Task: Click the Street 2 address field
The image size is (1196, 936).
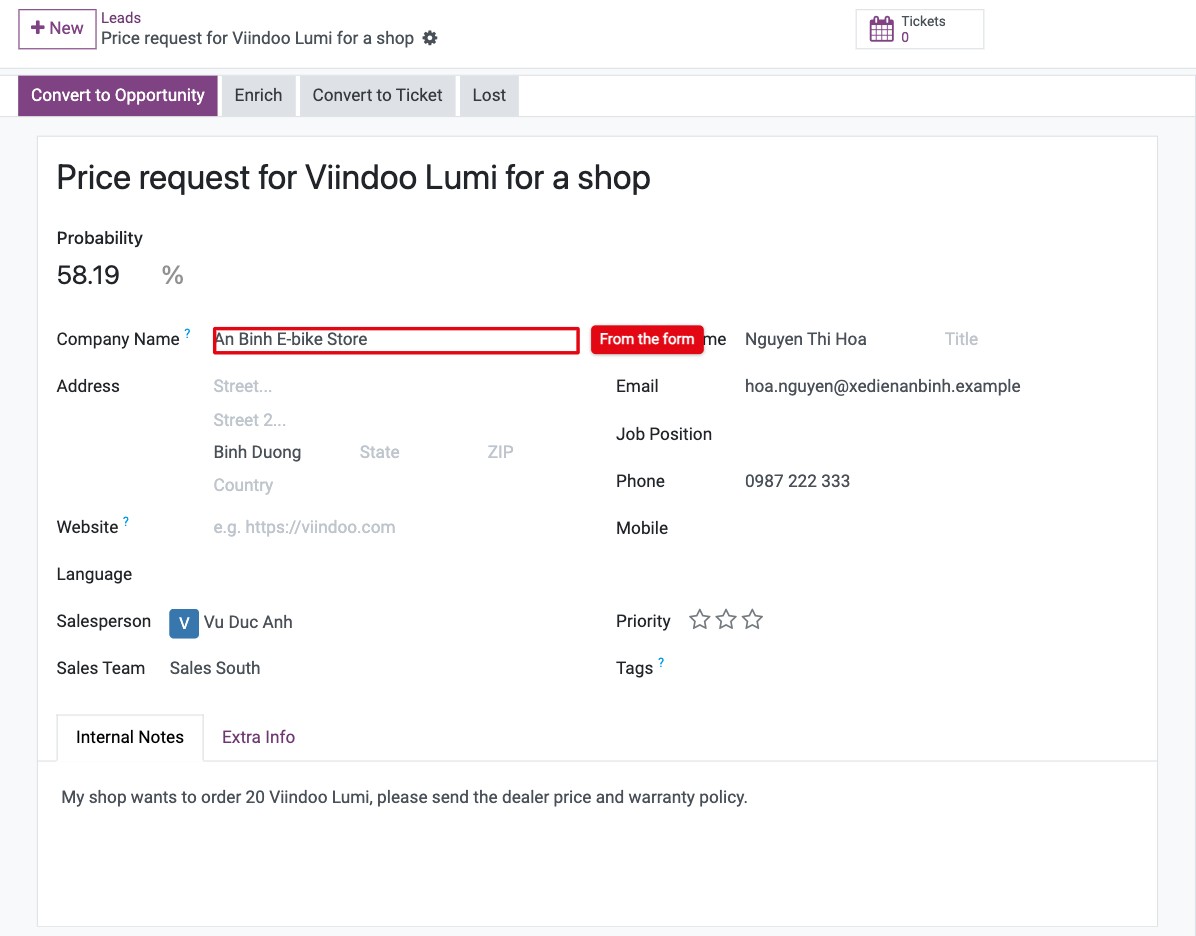Action: 395,420
